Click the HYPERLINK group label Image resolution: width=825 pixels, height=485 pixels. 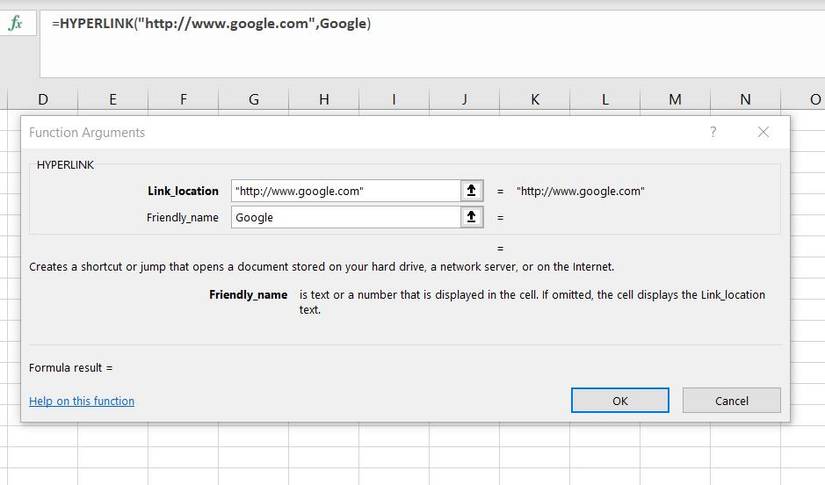pyautogui.click(x=65, y=165)
